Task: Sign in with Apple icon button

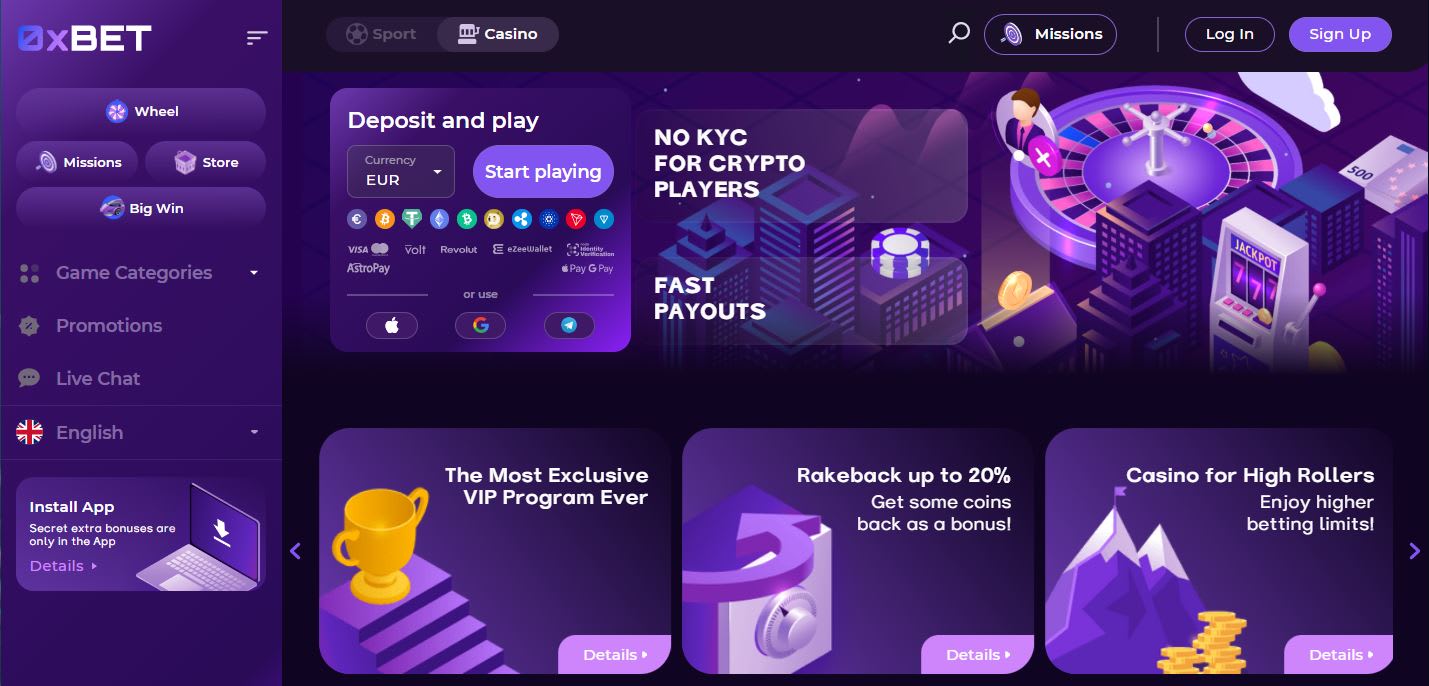Action: click(392, 325)
